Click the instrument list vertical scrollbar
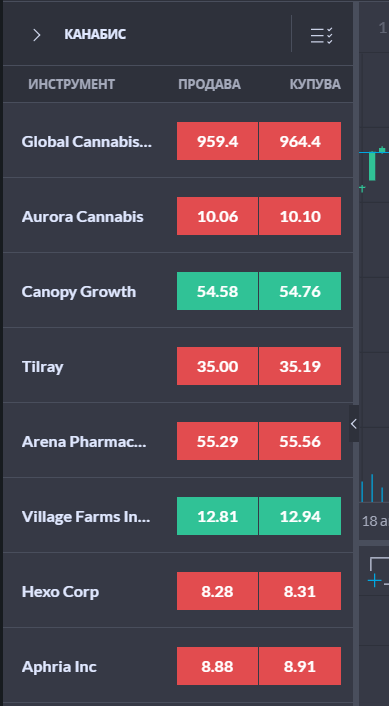The height and width of the screenshot is (706, 389). point(356,203)
